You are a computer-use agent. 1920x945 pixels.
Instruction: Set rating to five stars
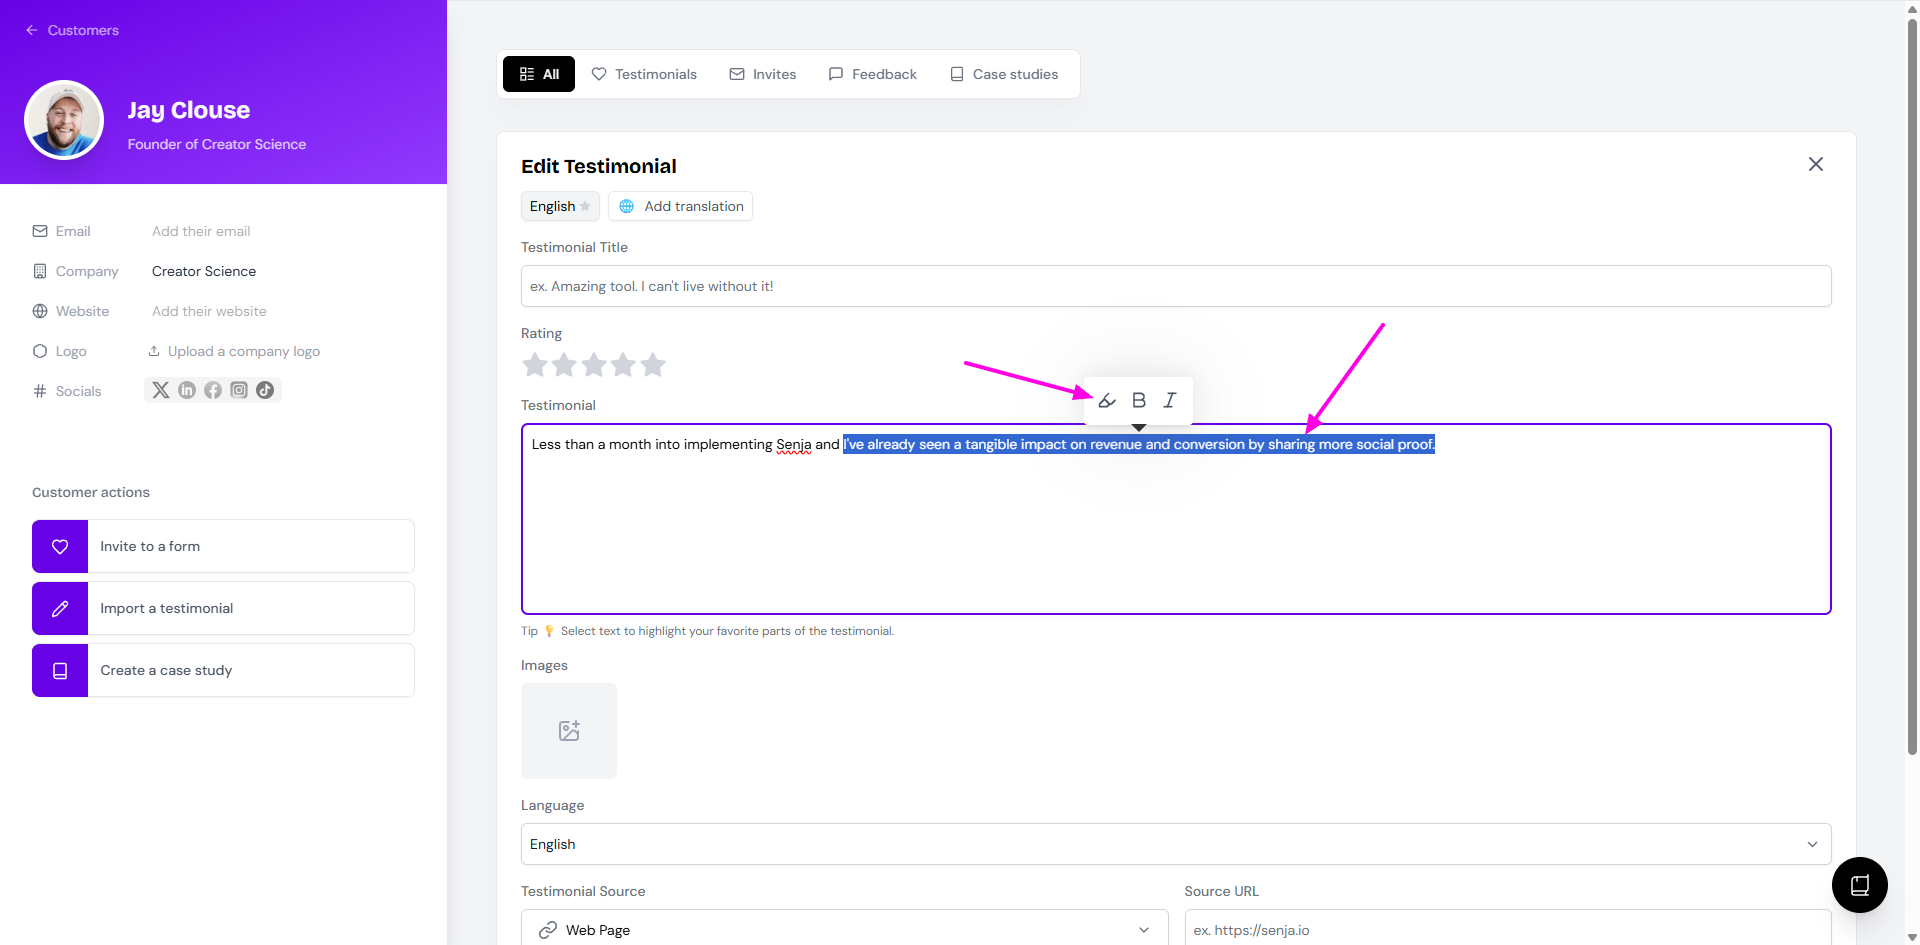pos(653,365)
